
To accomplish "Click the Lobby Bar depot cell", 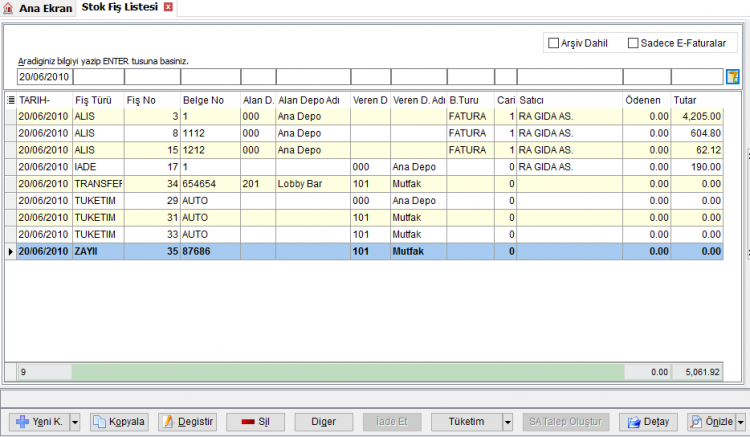I will (x=313, y=184).
